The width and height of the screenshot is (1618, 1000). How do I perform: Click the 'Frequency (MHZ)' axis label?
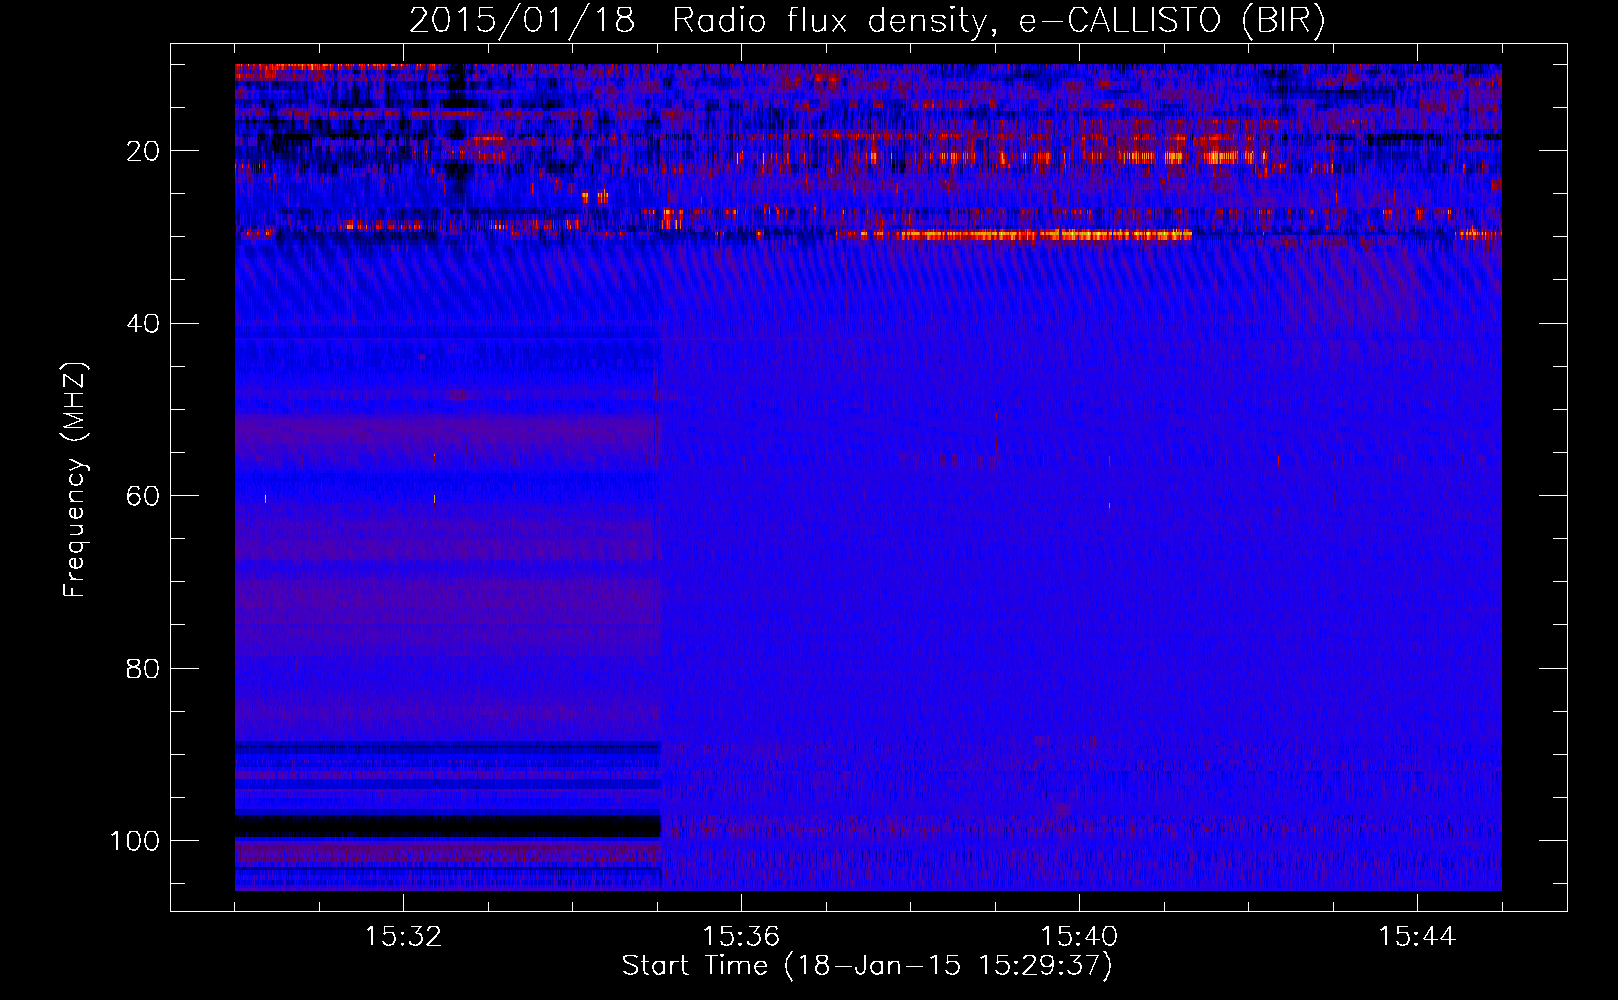(75, 480)
